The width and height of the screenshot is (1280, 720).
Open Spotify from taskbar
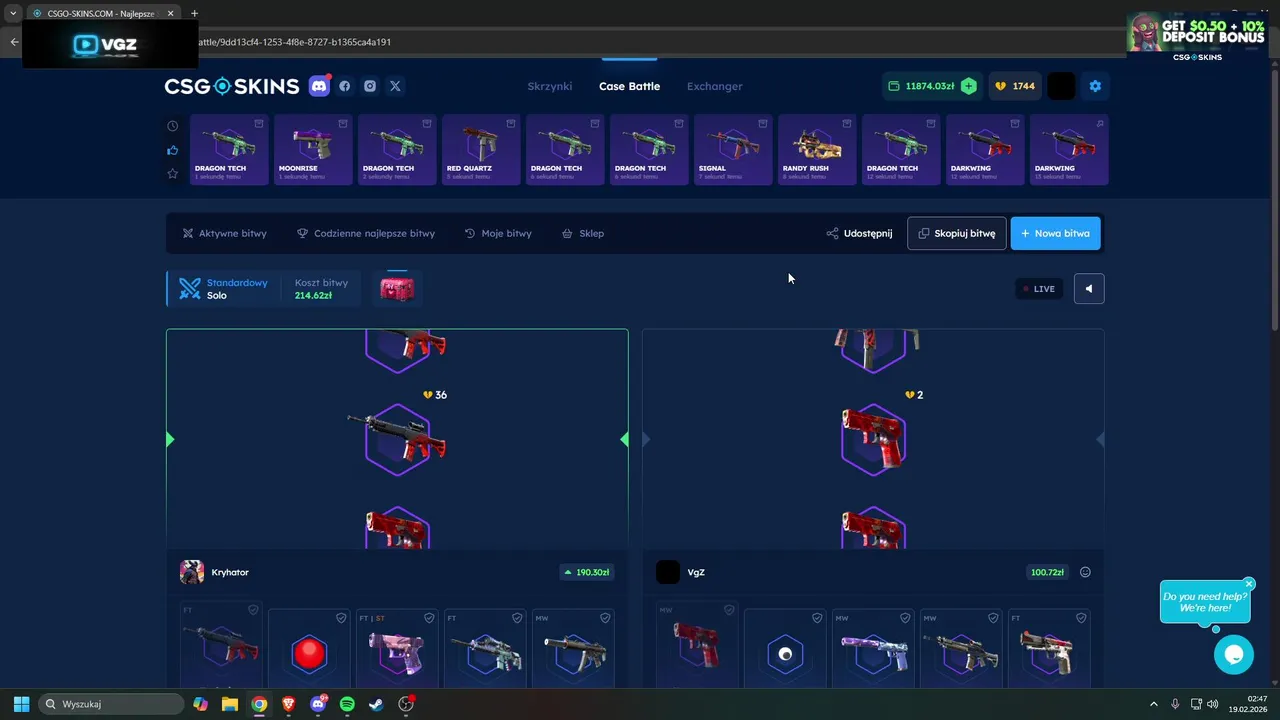click(x=347, y=704)
